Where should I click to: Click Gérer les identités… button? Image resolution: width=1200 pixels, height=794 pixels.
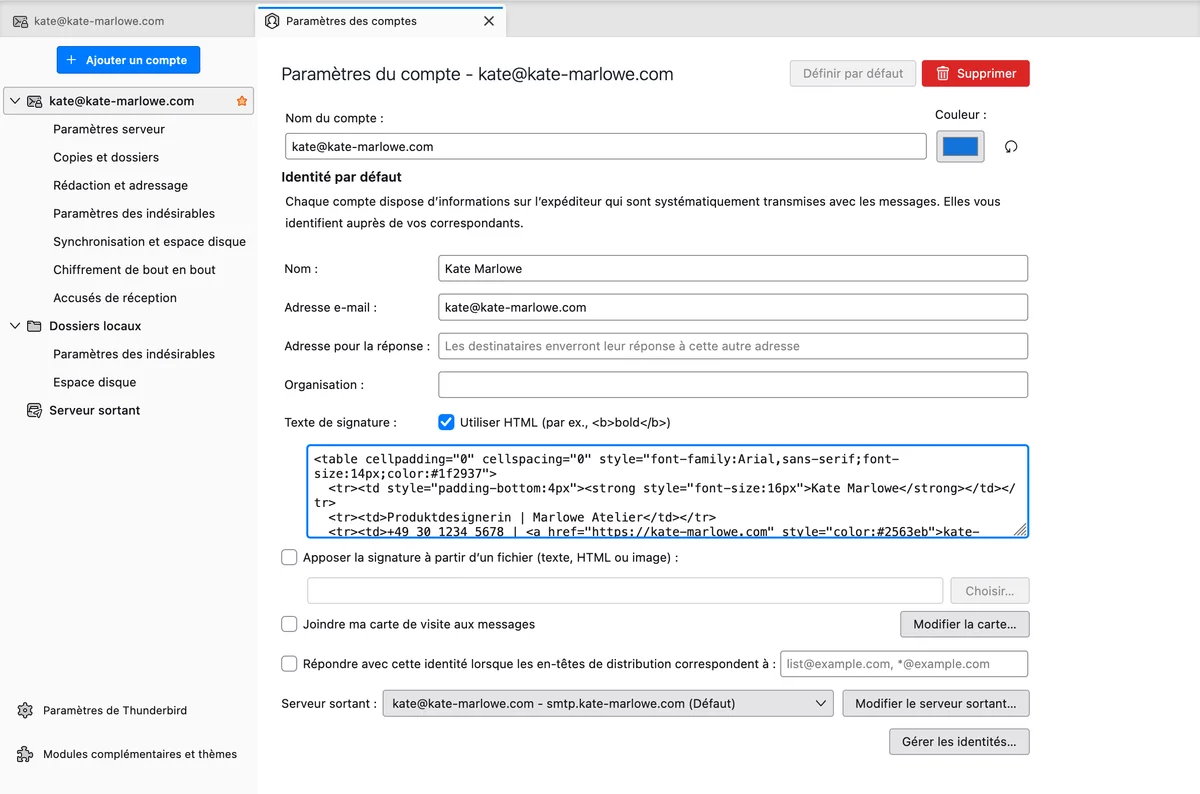pyautogui.click(x=959, y=741)
